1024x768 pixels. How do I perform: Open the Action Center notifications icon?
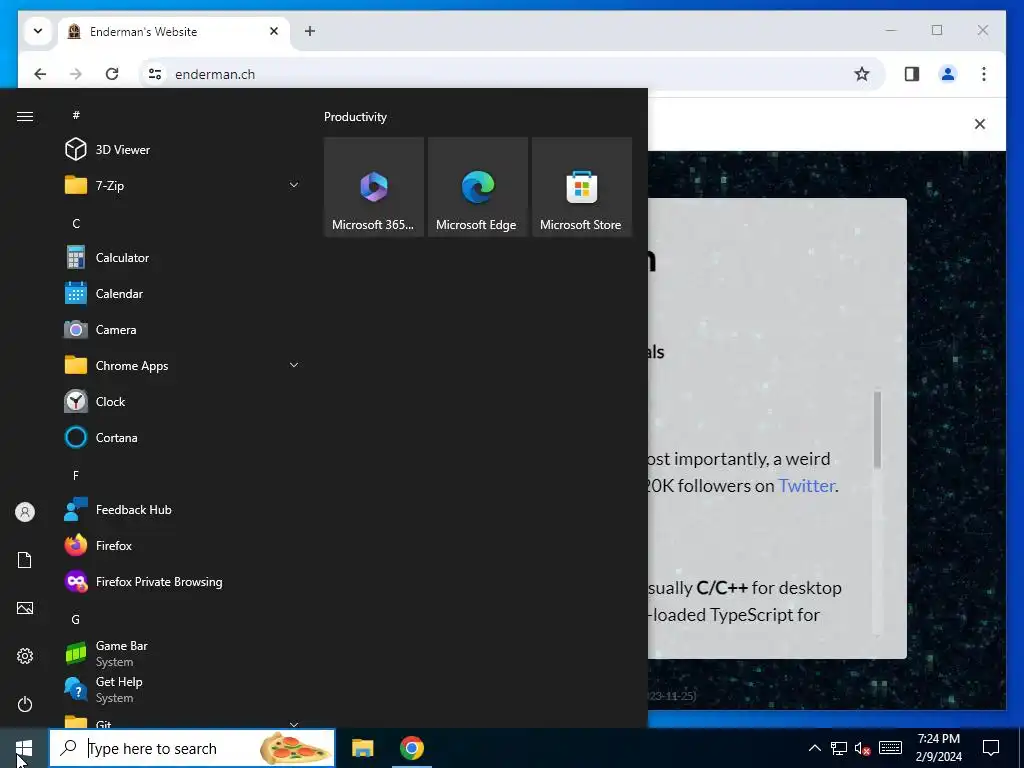point(991,748)
